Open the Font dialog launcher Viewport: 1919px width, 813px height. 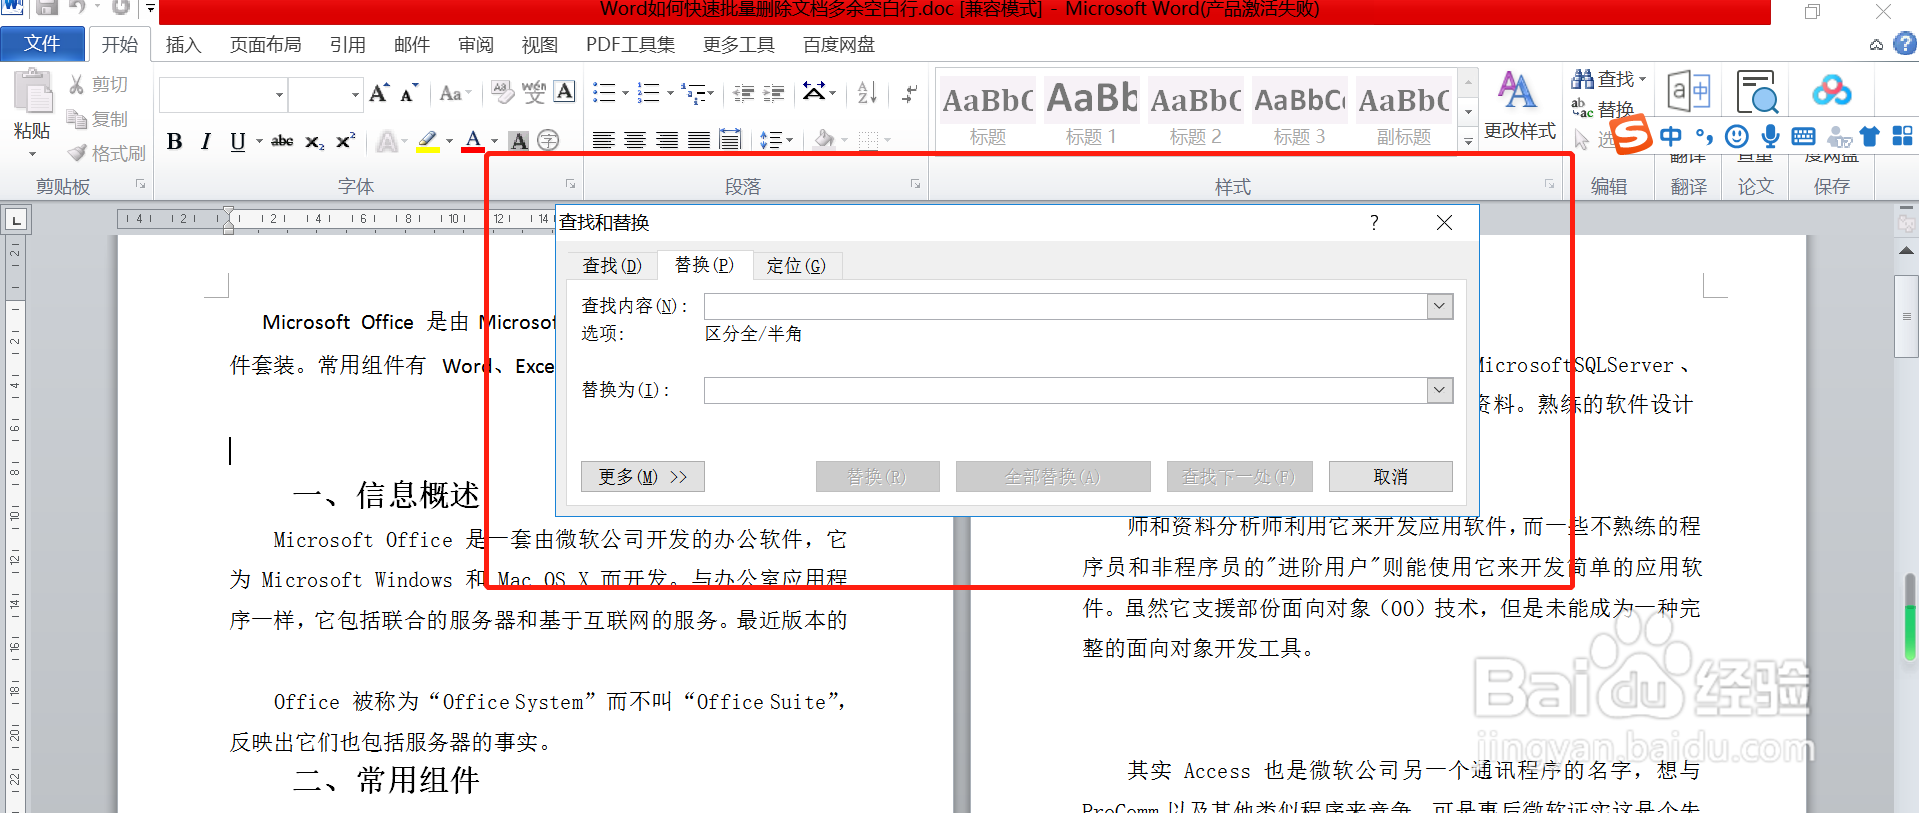(x=570, y=185)
